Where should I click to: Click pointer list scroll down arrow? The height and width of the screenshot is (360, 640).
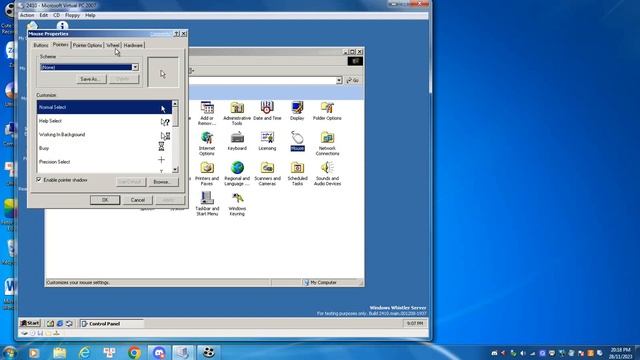pyautogui.click(x=175, y=169)
